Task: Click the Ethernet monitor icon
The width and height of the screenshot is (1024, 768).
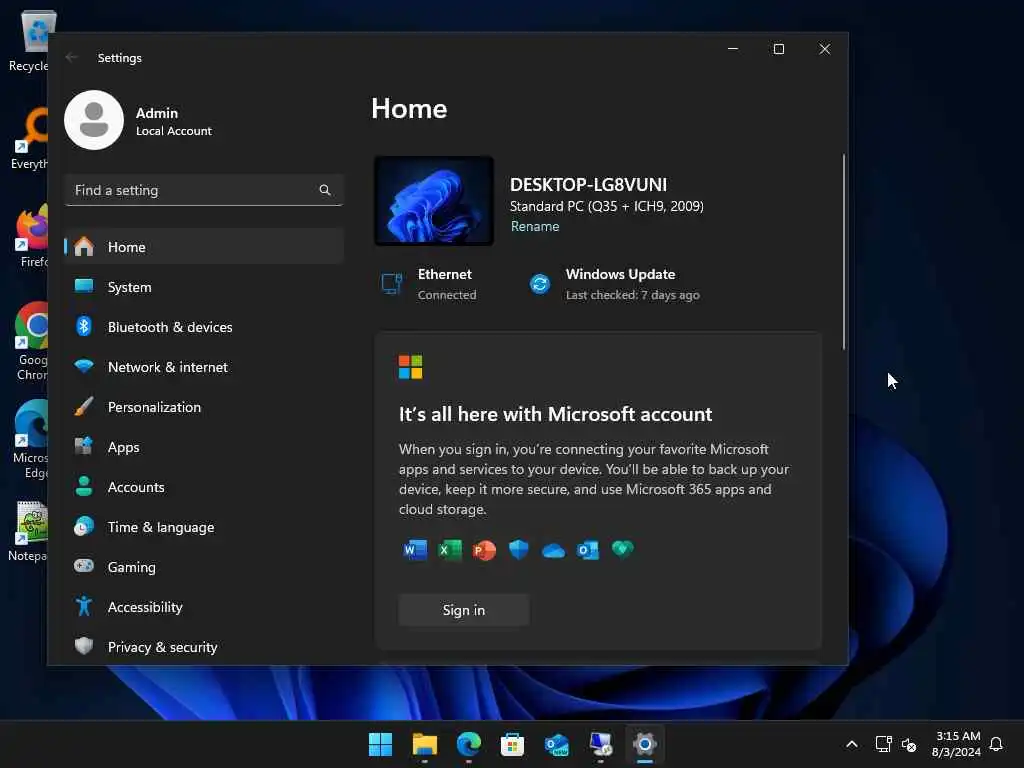Action: 392,284
